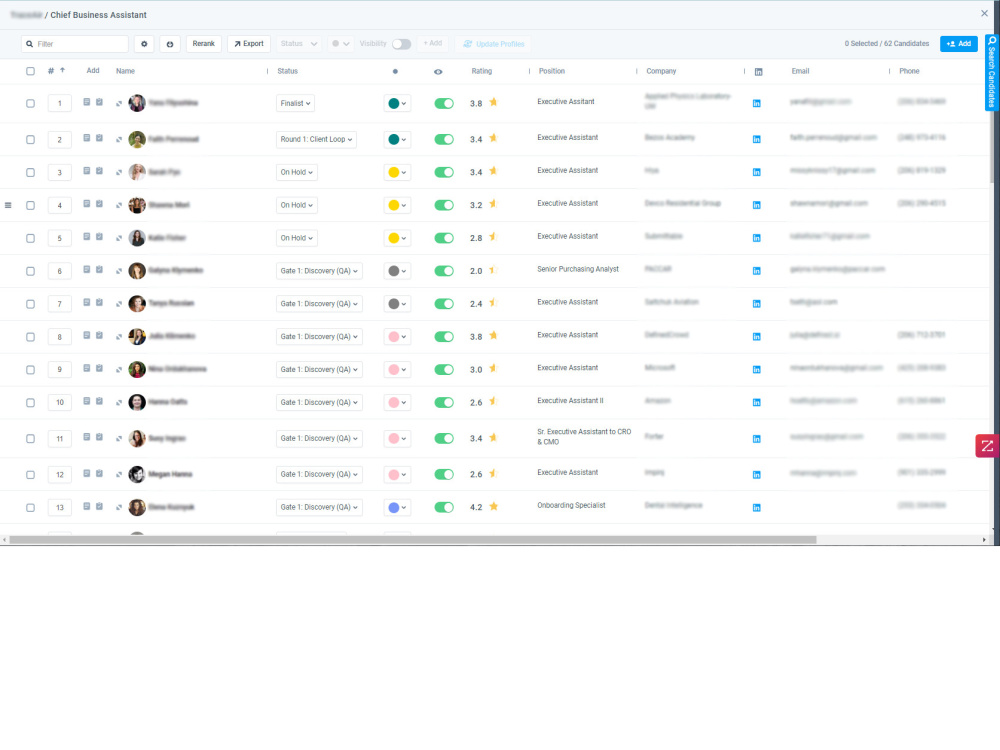Open the teal color swatch in row 1
The width and height of the screenshot is (1000, 750).
click(397, 103)
